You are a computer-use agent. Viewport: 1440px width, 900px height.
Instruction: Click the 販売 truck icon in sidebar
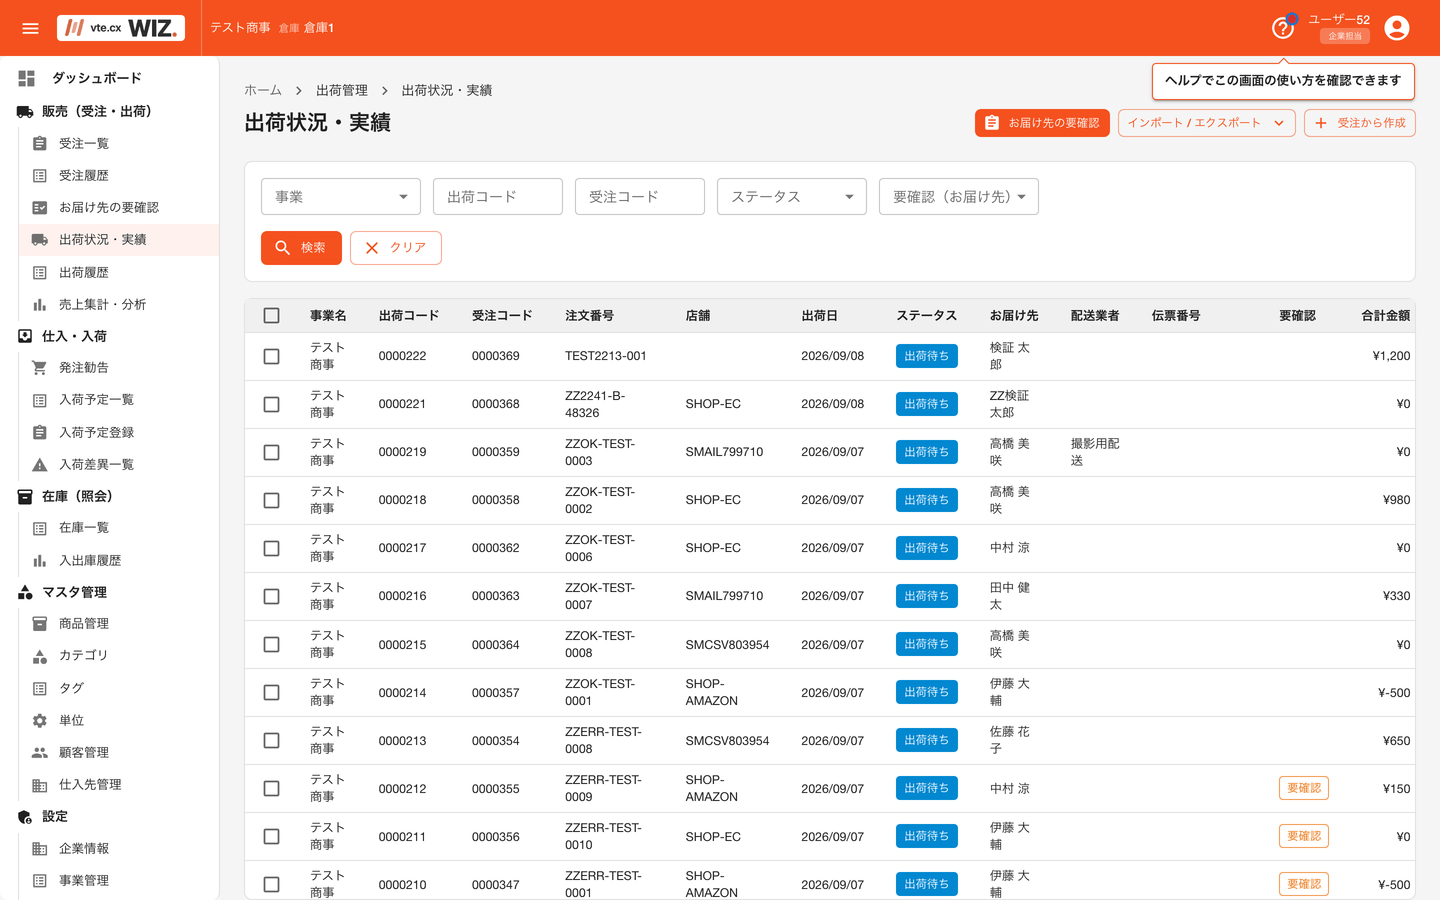pos(25,111)
